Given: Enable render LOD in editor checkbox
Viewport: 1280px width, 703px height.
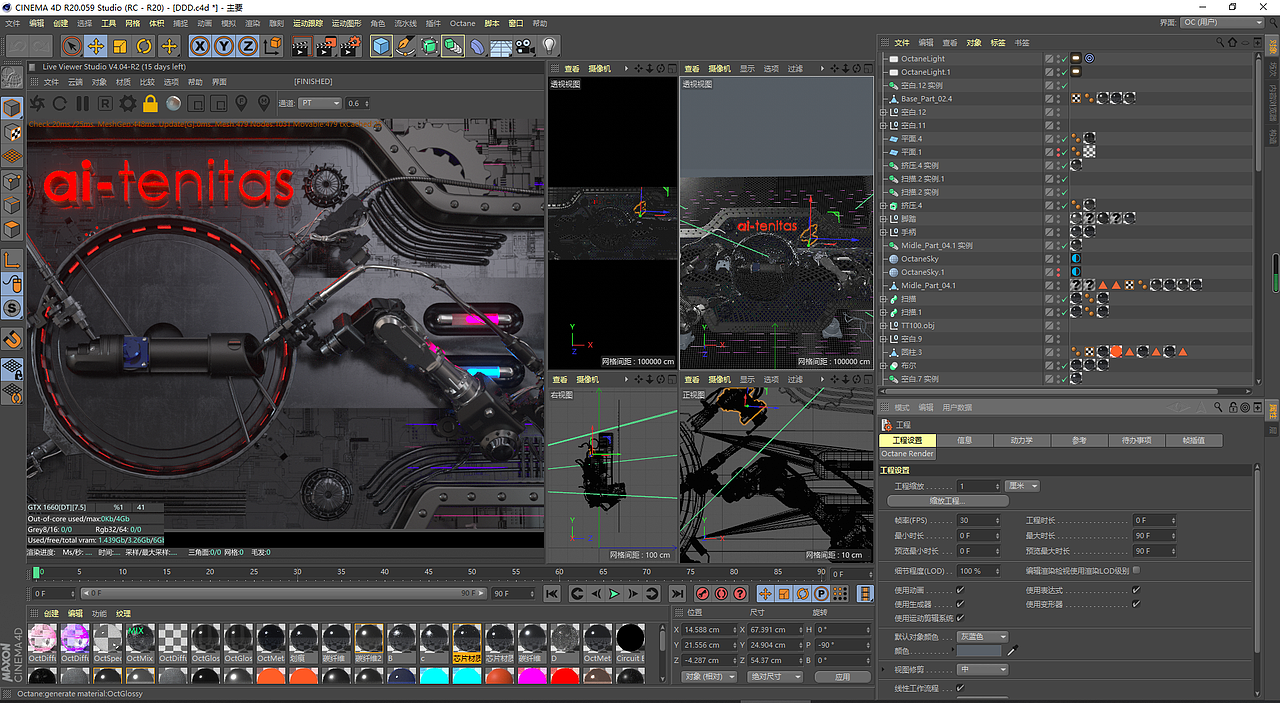Looking at the screenshot, I should click(1136, 570).
